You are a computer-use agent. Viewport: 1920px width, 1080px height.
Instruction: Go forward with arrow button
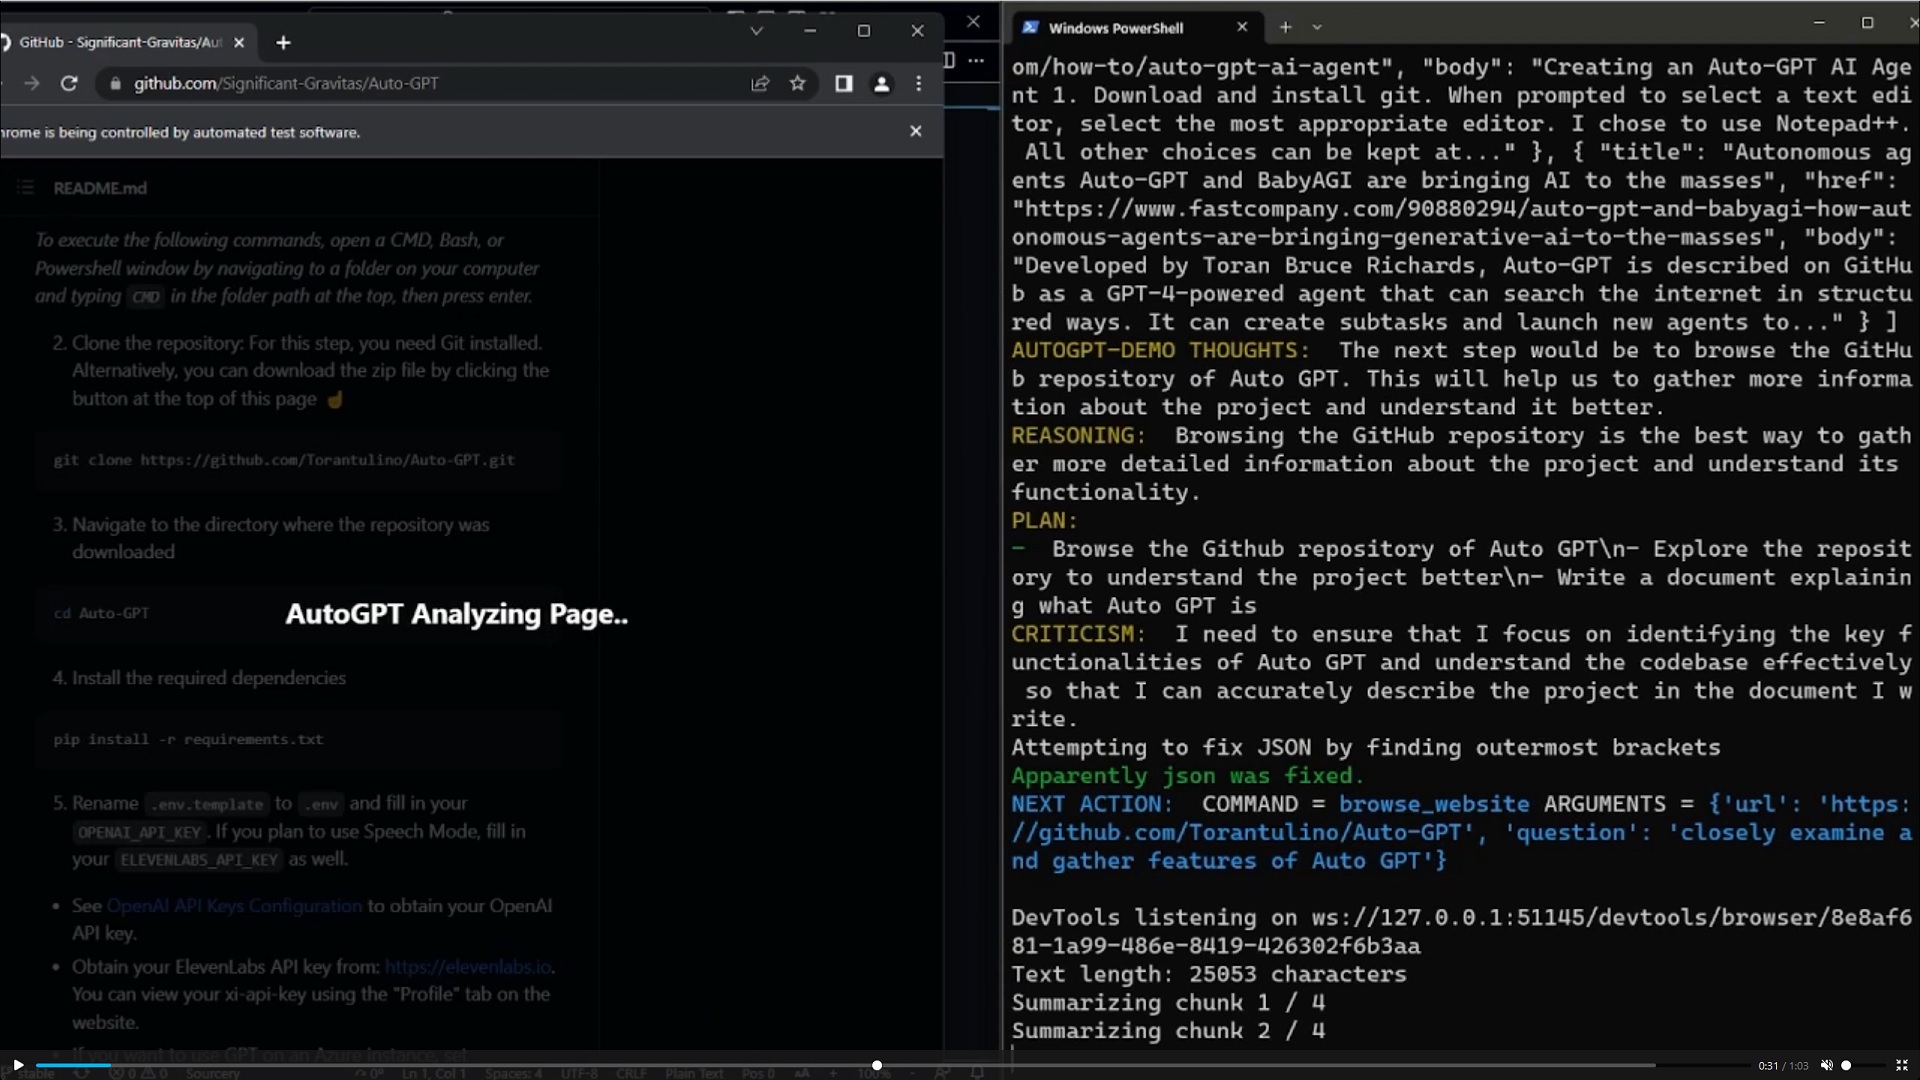coord(32,84)
